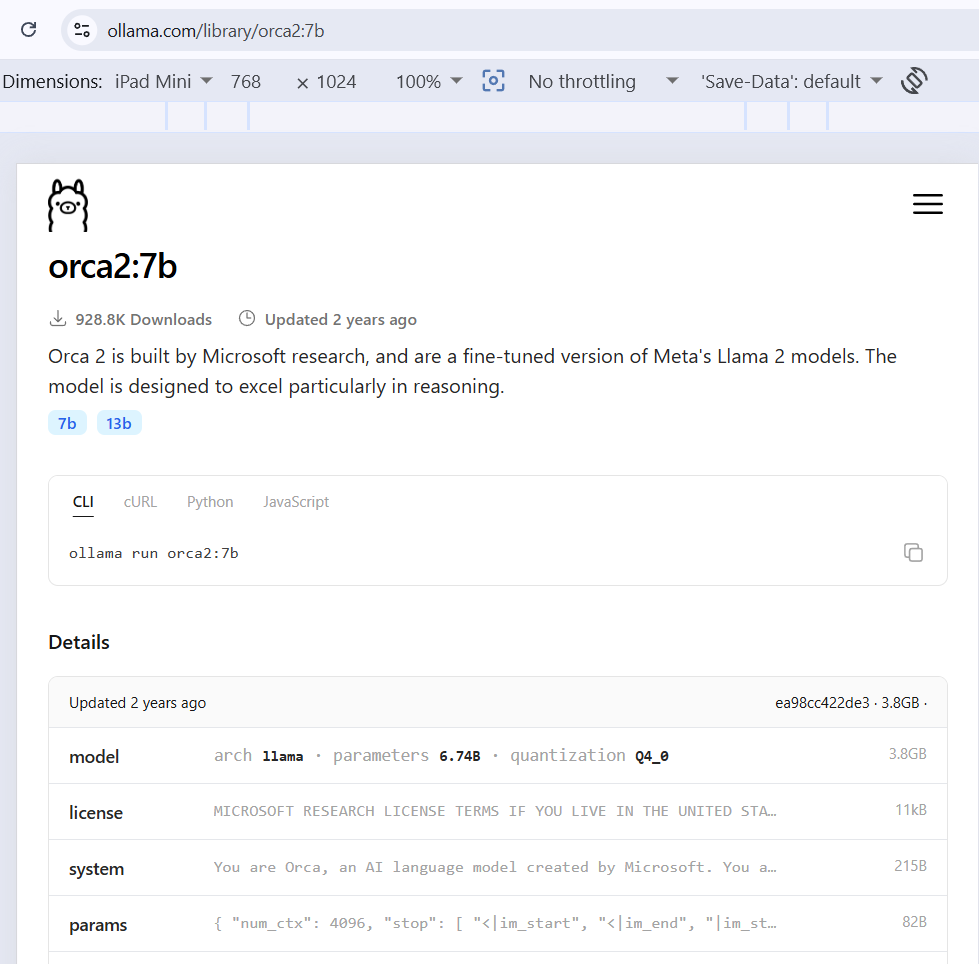Edit the device width field showing 768
The image size is (979, 964).
click(x=246, y=82)
